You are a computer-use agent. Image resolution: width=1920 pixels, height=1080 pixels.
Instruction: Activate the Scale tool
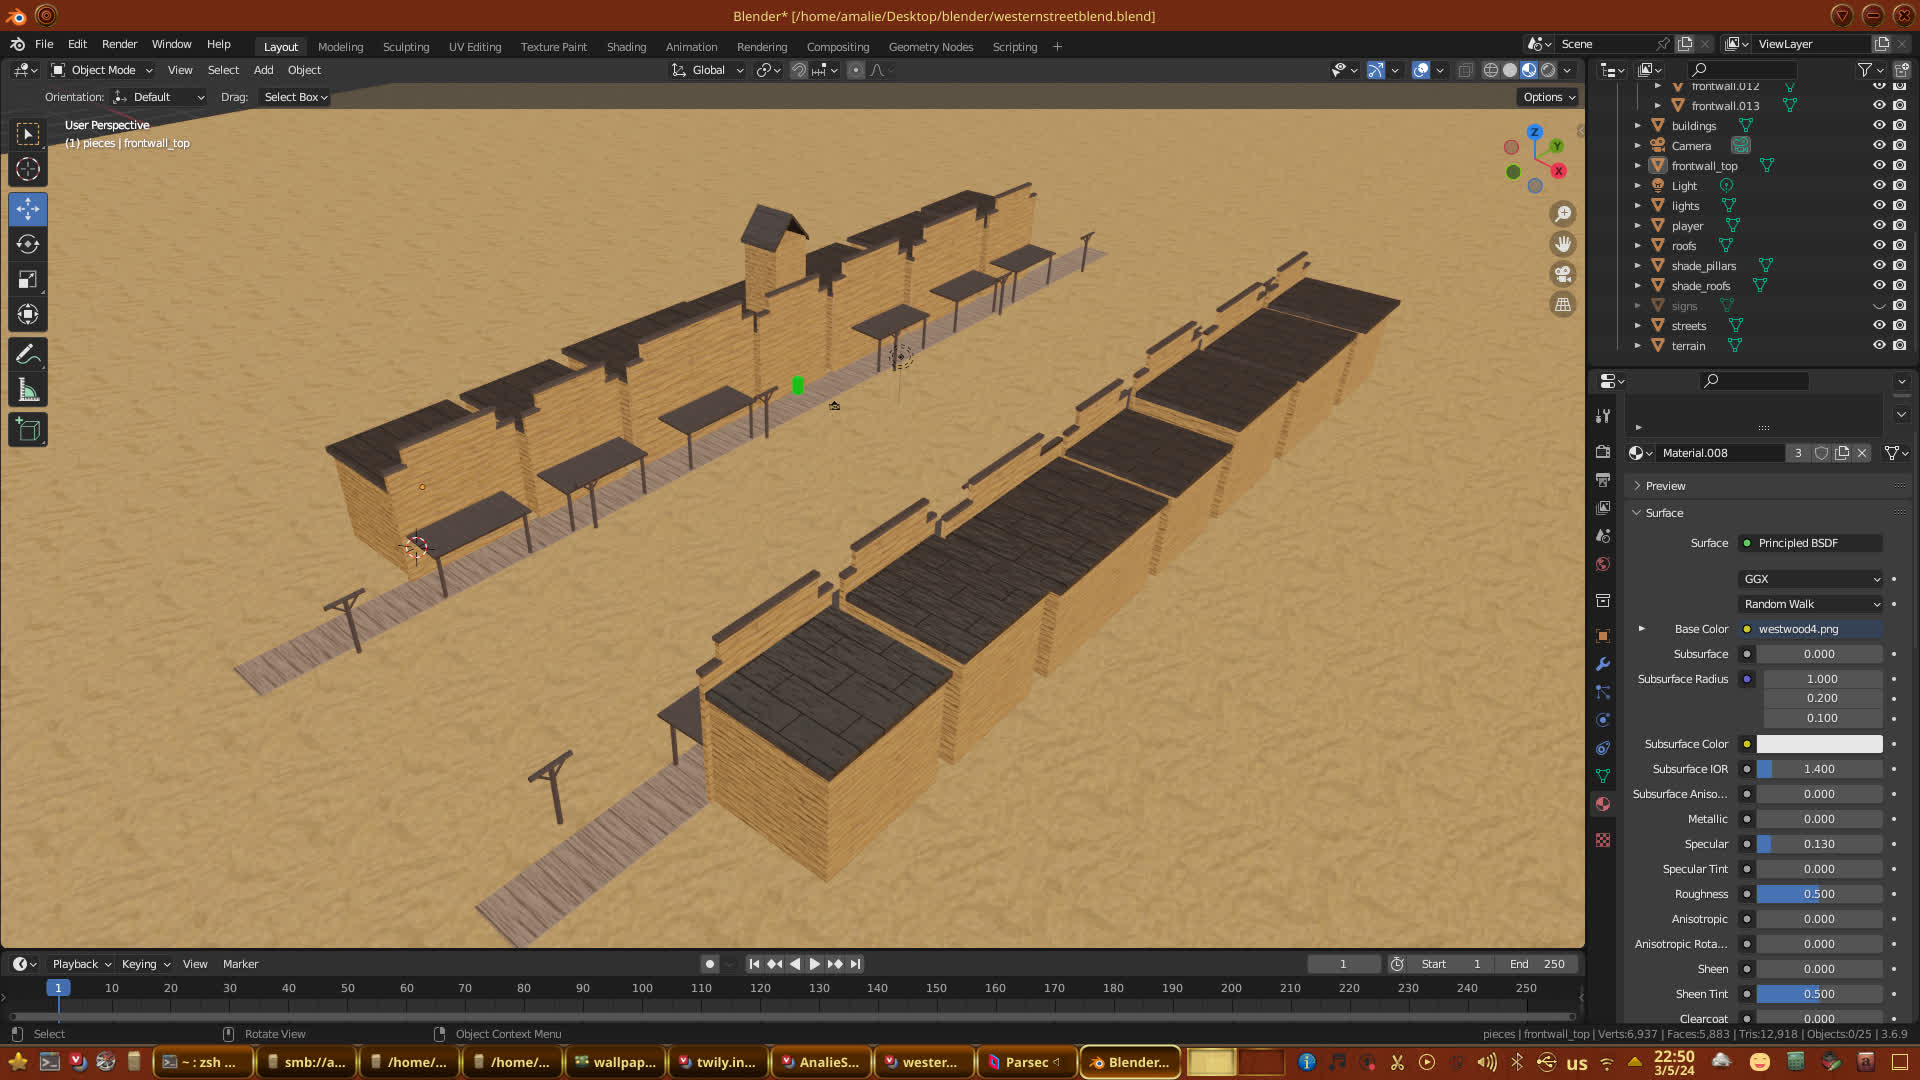28,280
